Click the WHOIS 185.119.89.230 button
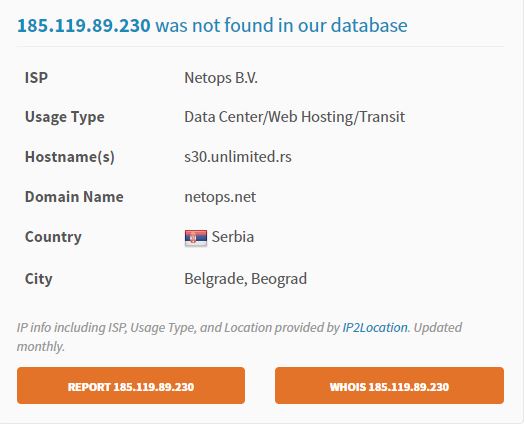Screen dimensions: 525x426 [x=389, y=385]
